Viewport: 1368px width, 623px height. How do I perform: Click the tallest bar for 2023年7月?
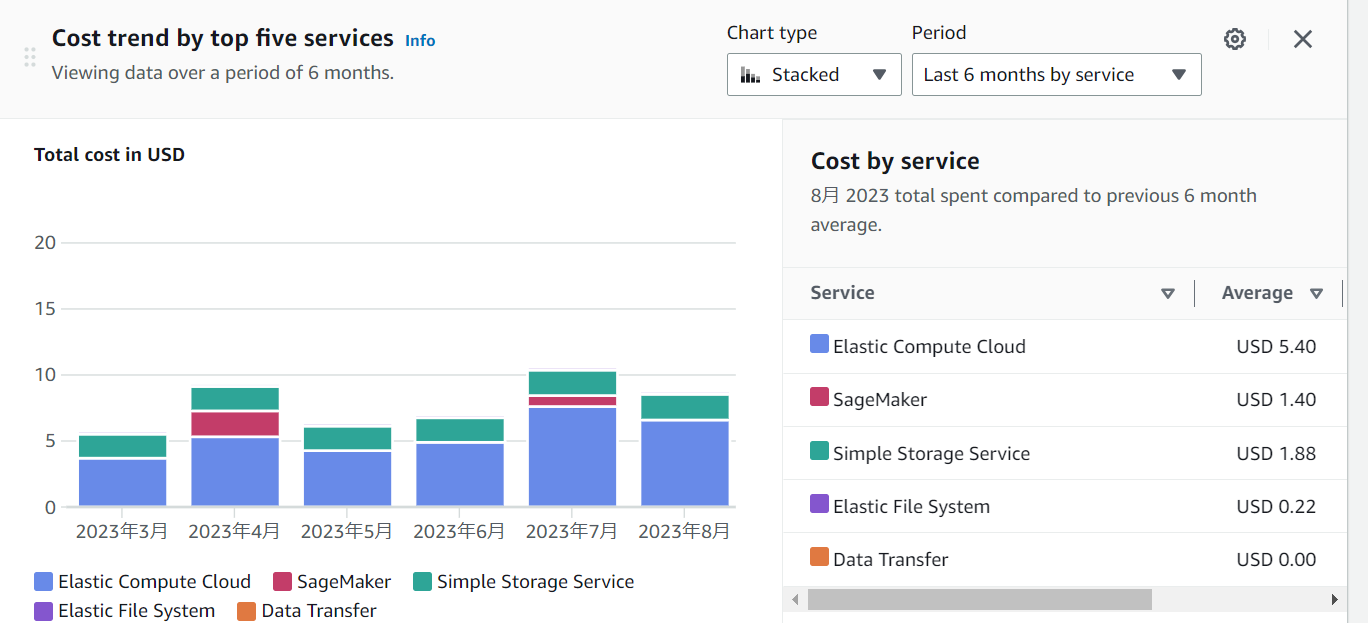point(571,440)
